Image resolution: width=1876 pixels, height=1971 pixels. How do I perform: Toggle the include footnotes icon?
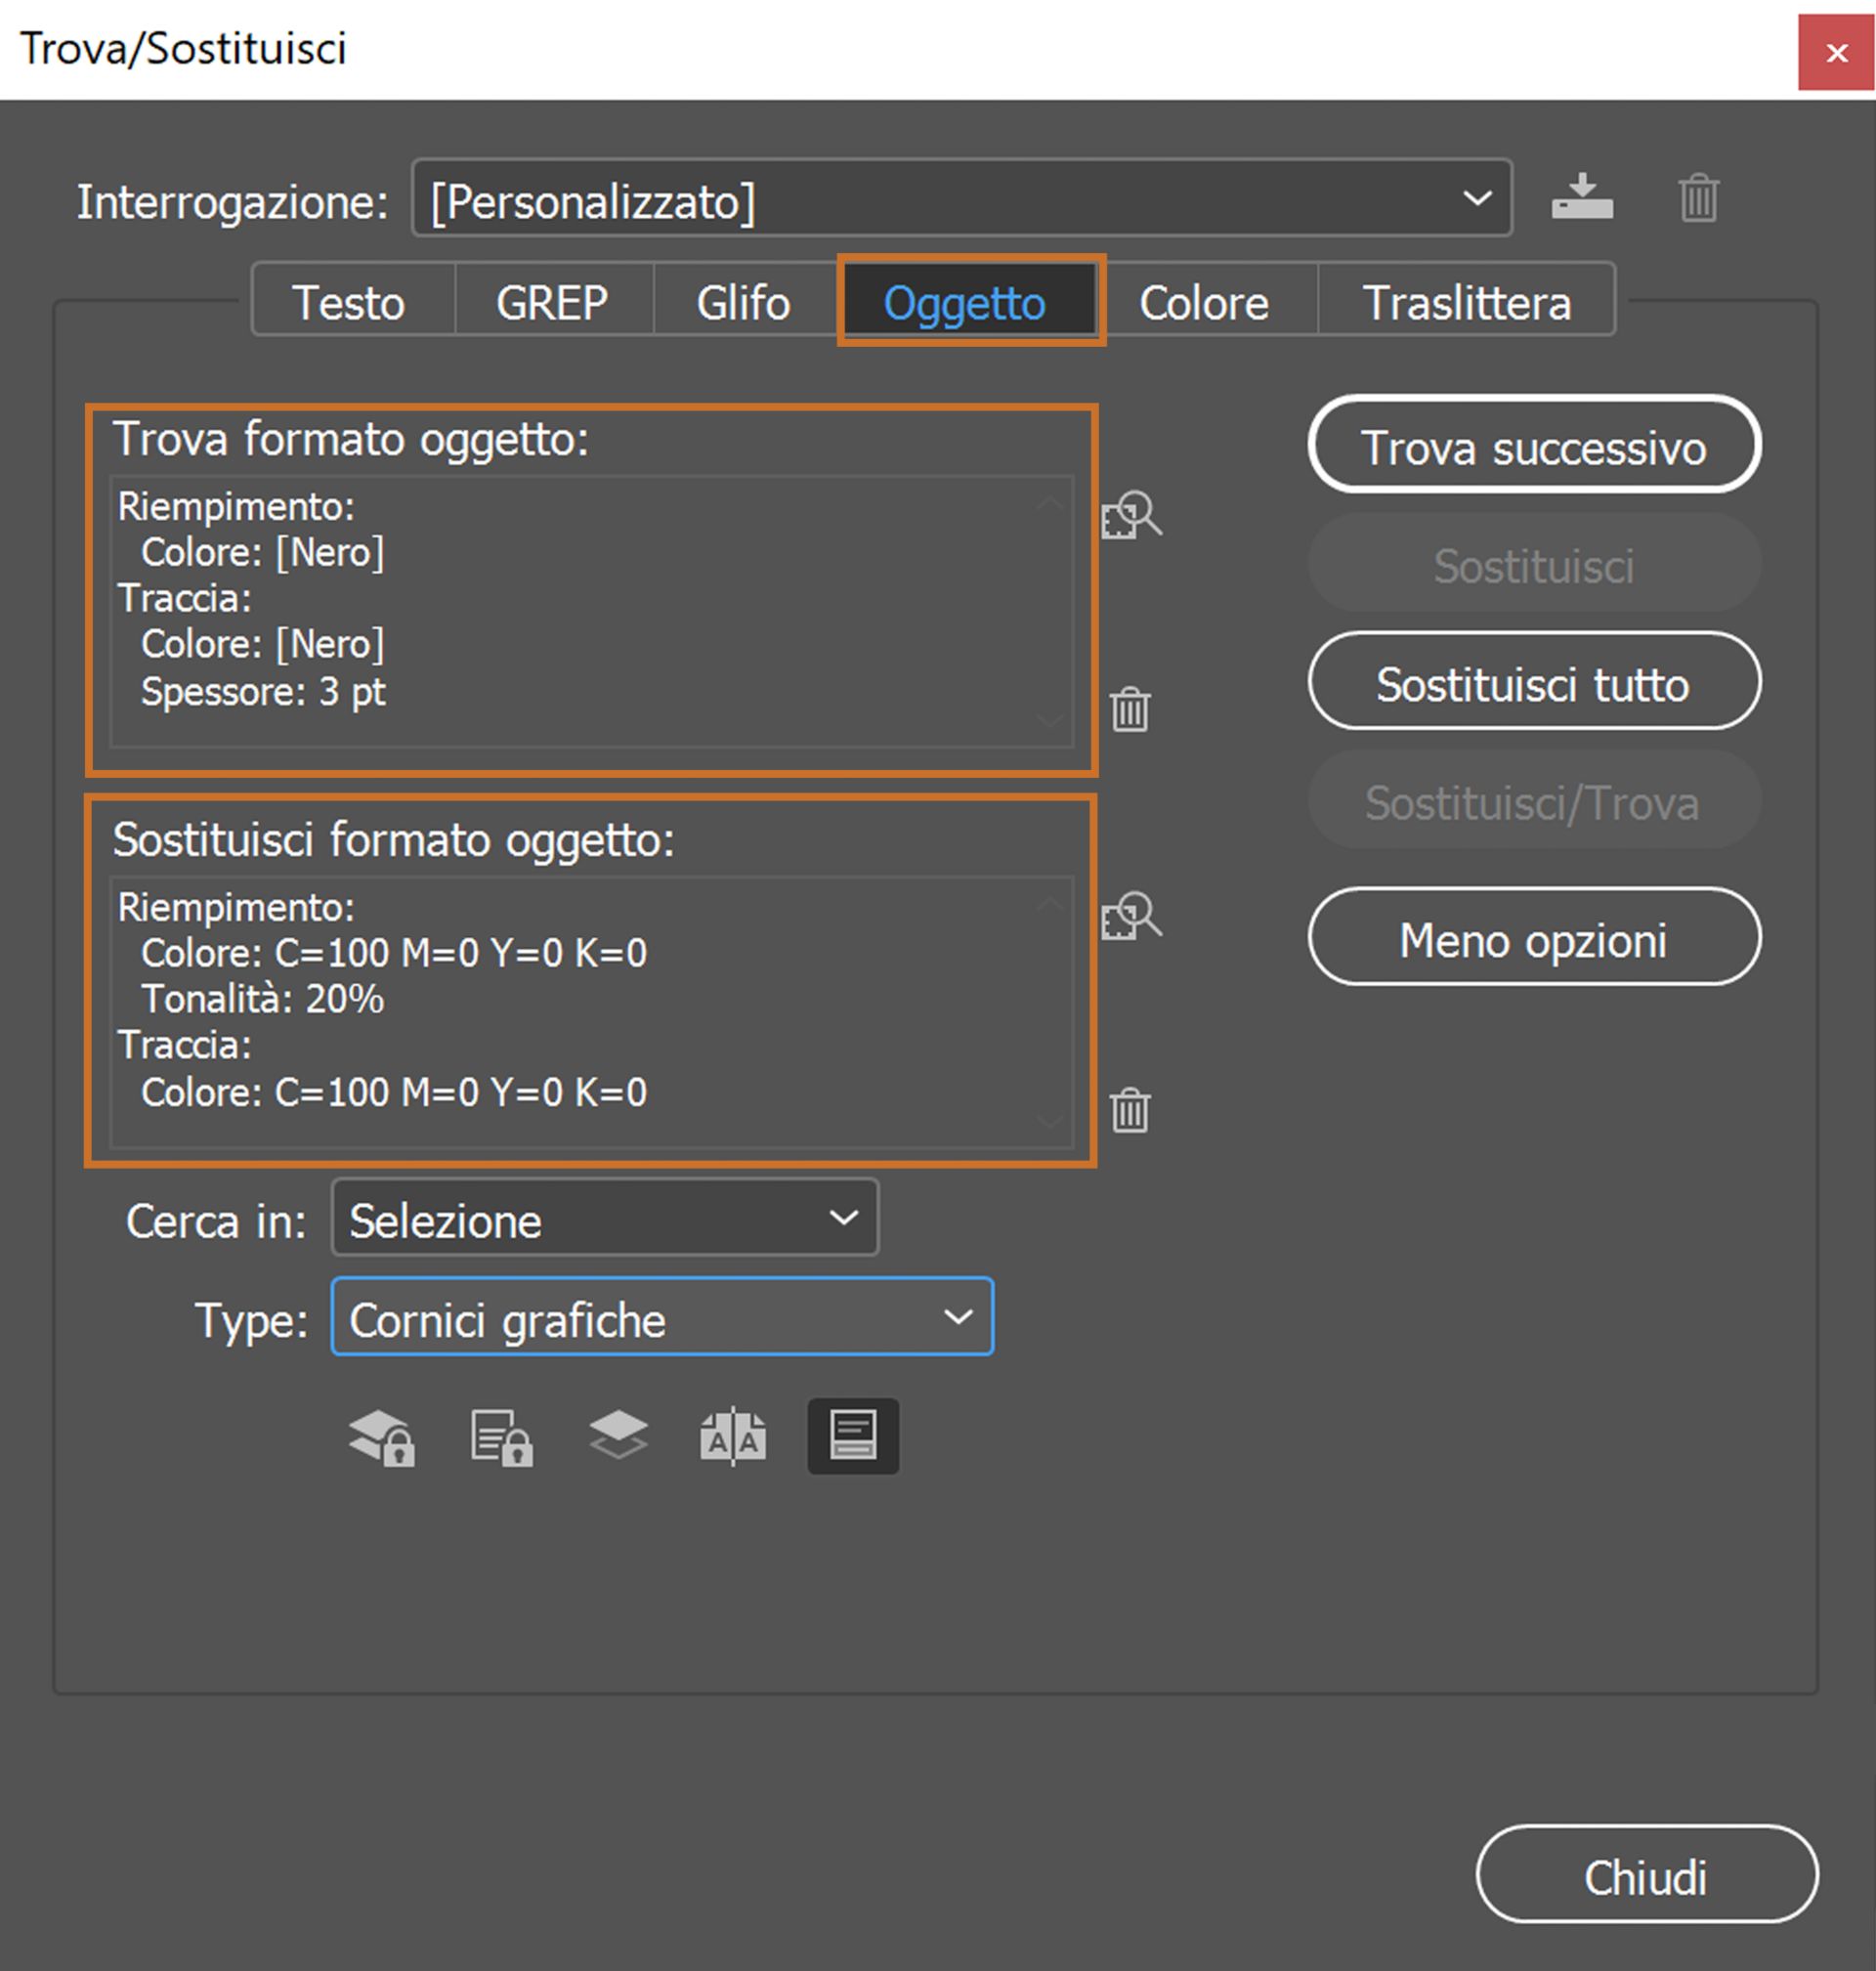click(x=852, y=1436)
